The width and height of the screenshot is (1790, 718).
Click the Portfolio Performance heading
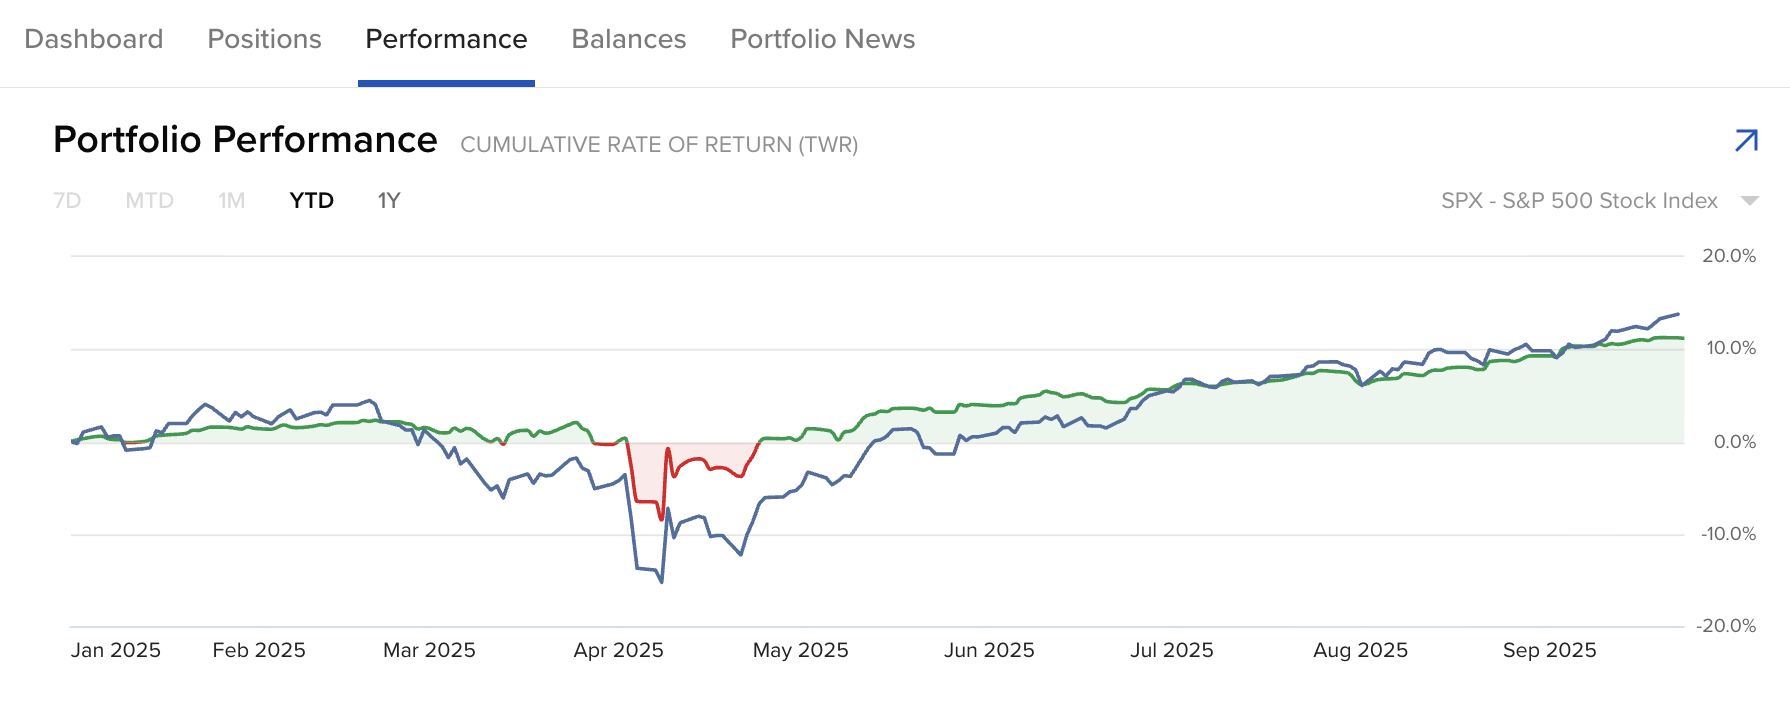(245, 140)
